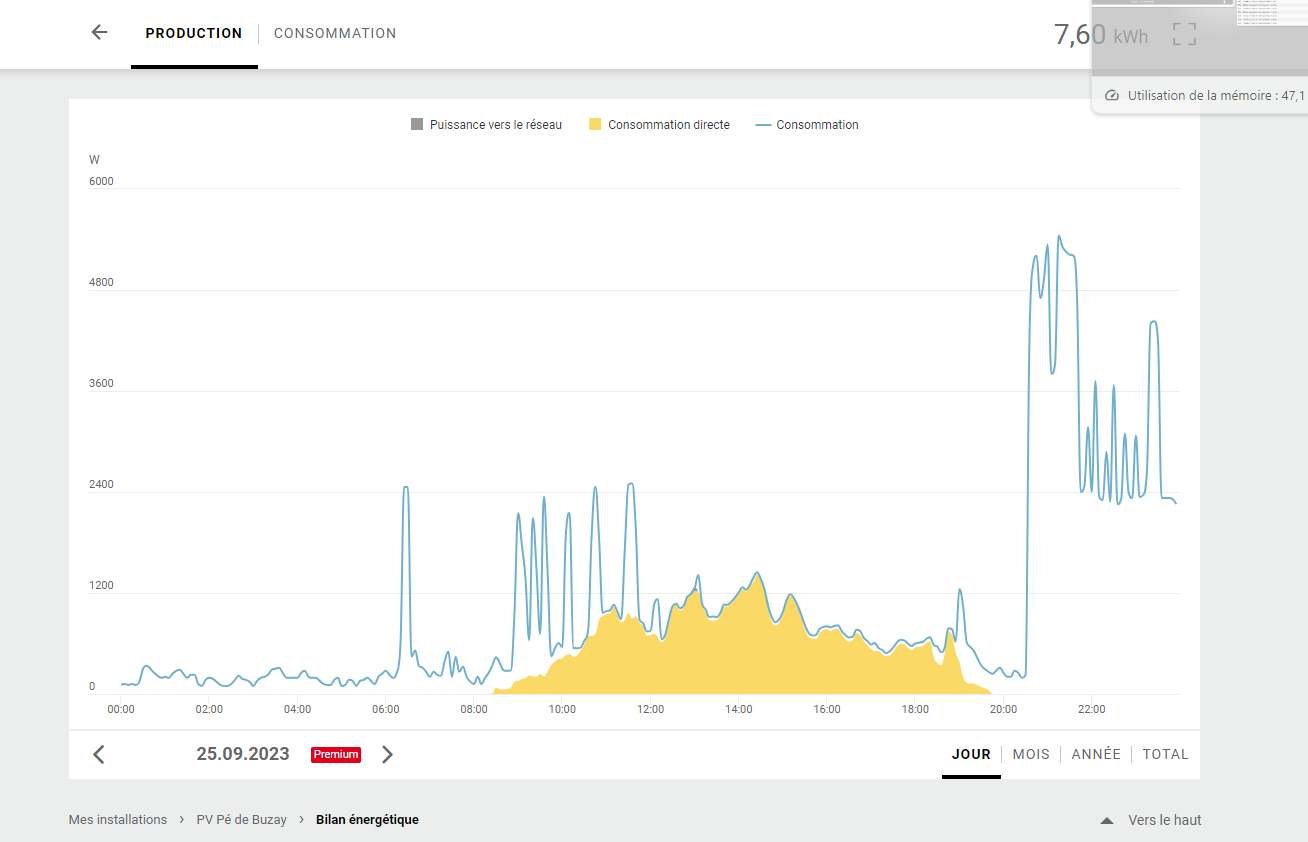Select the Production tab

tap(194, 33)
